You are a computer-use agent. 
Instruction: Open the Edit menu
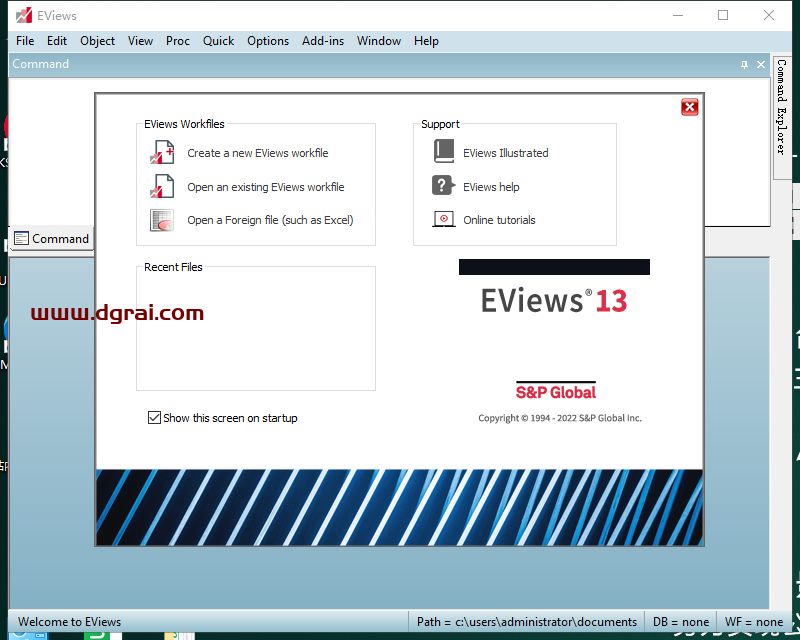click(x=57, y=41)
